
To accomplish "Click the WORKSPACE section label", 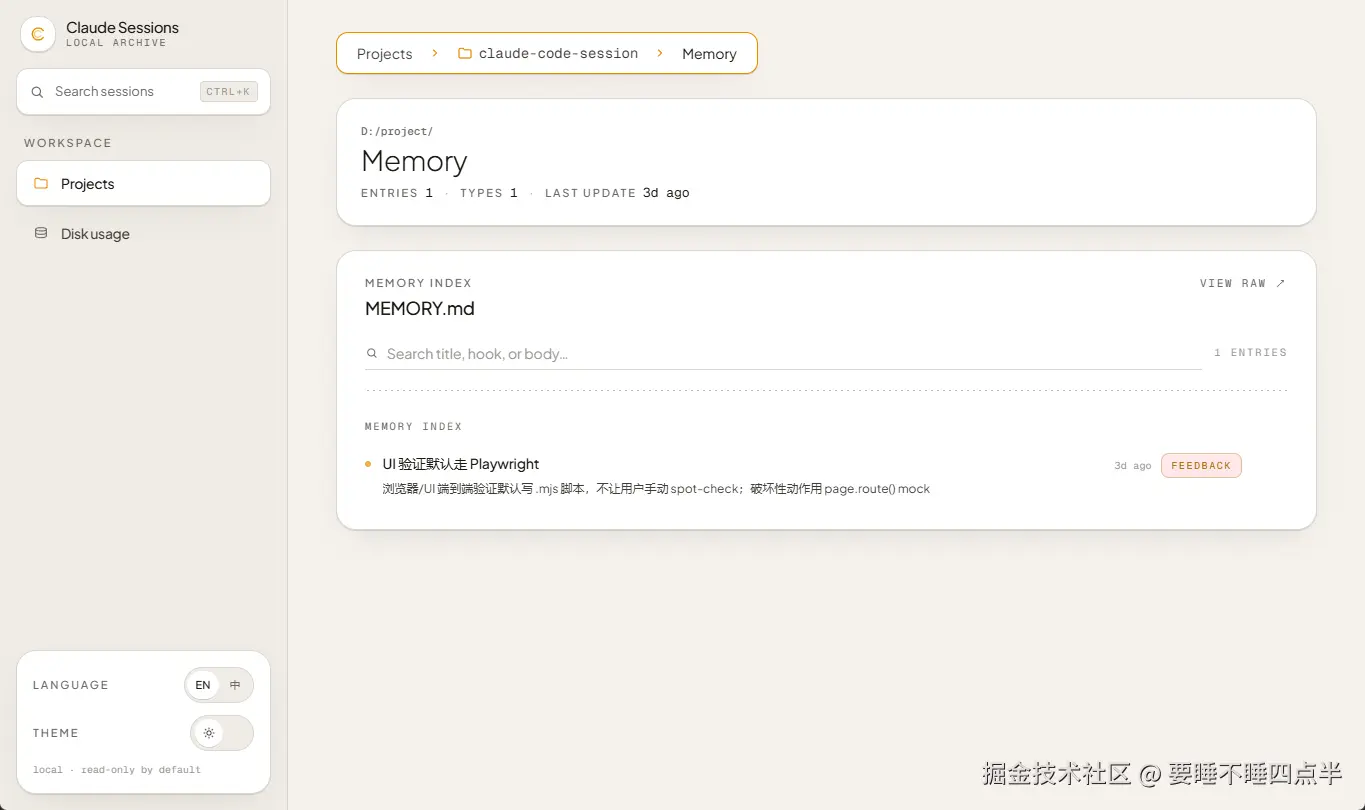I will click(x=68, y=143).
